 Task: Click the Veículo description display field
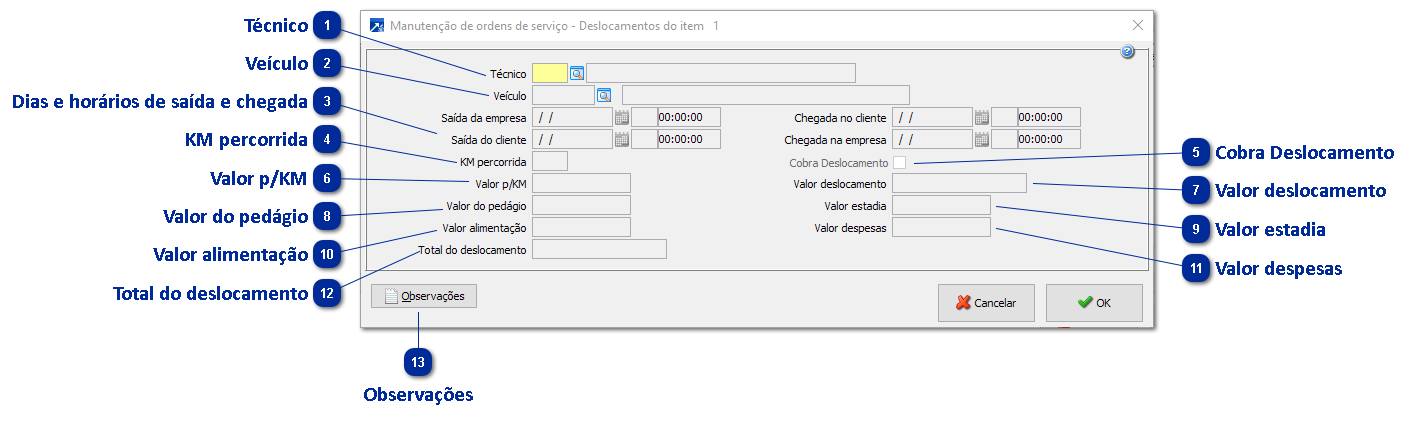tap(766, 95)
